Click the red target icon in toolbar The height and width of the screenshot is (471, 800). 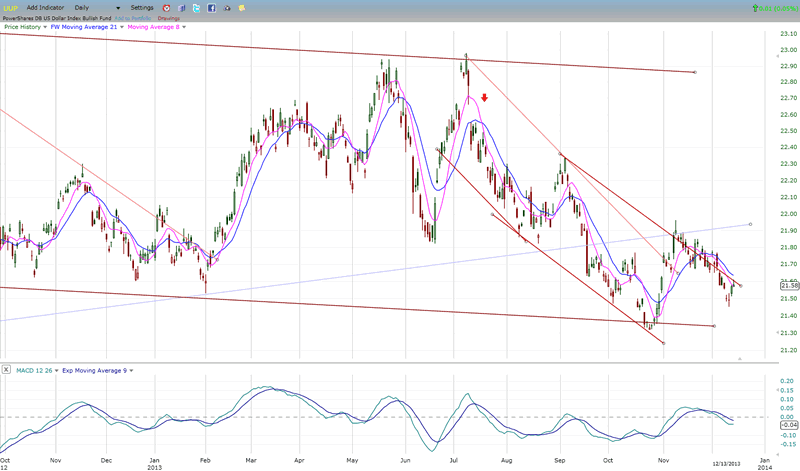click(x=165, y=7)
